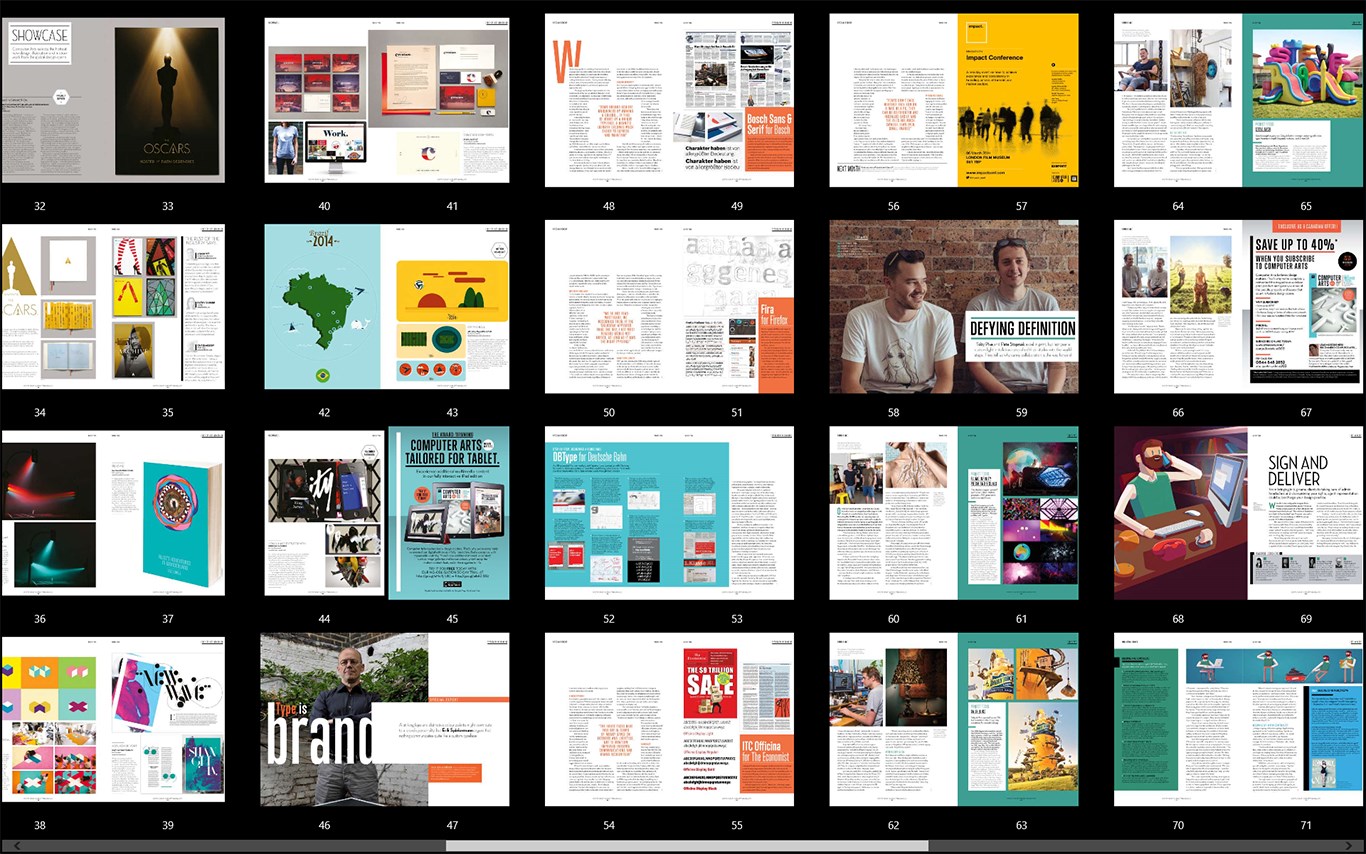Screen dimensions: 1366x854
Task: Select the green text column page 70
Action: point(1147,720)
